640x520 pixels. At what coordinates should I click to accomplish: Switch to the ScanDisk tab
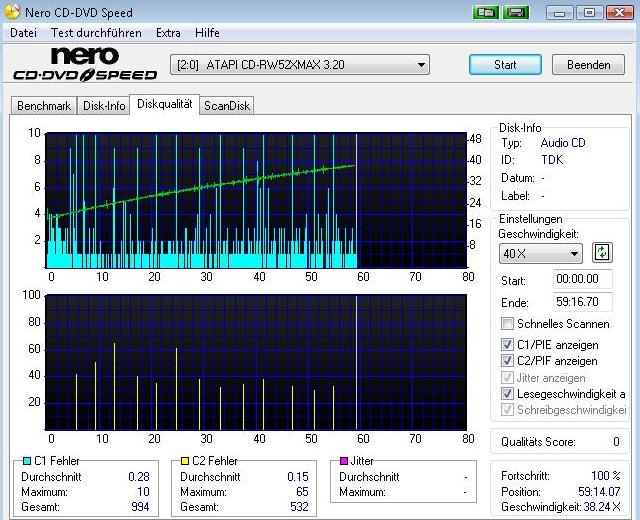click(227, 105)
